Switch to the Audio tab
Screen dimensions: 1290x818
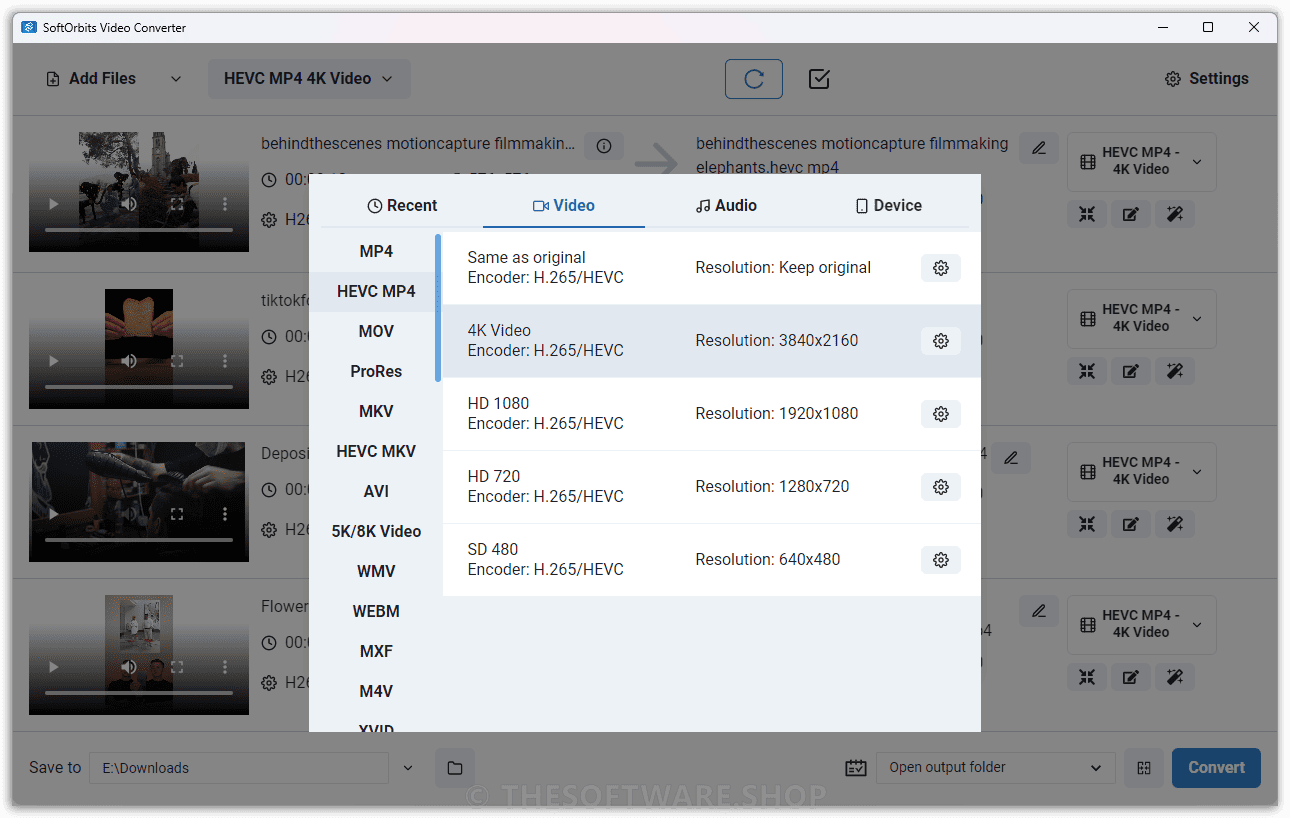tap(727, 206)
